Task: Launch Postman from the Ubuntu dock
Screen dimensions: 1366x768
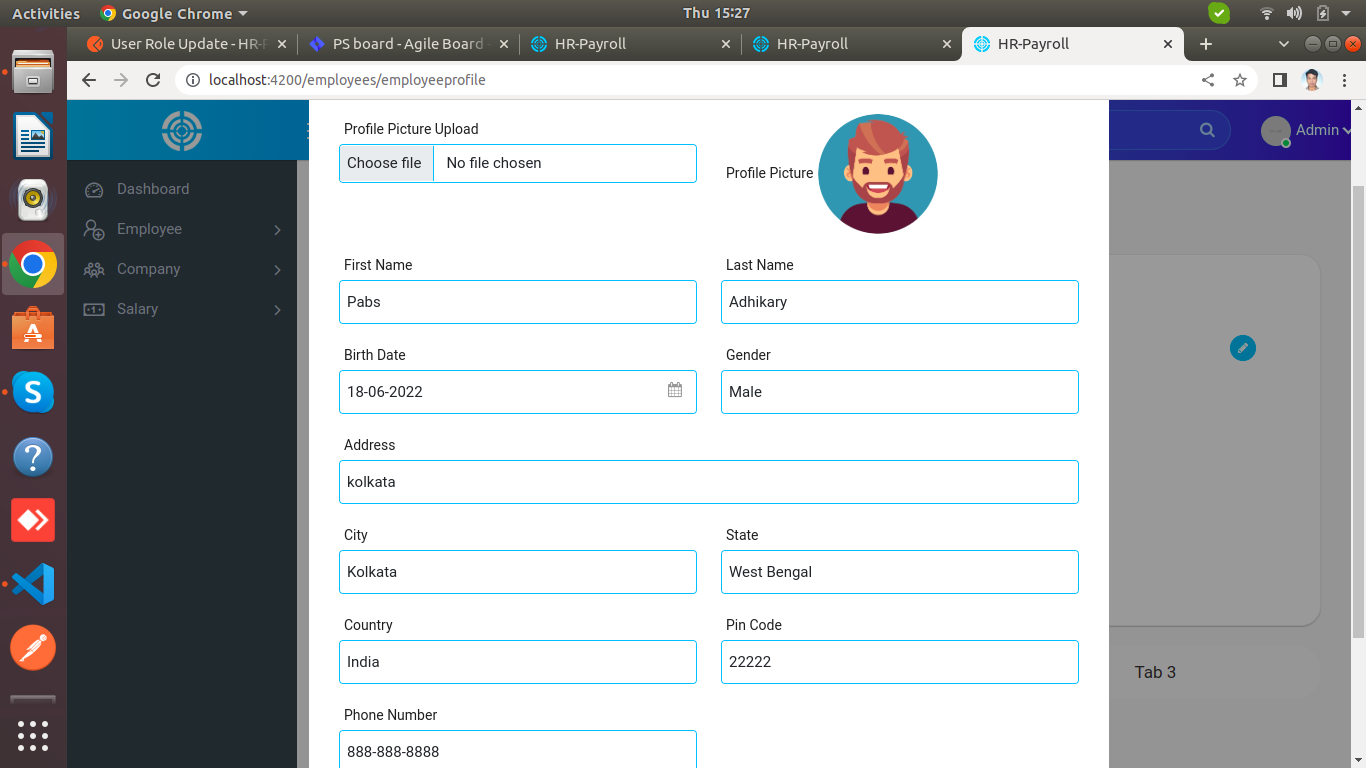Action: pyautogui.click(x=33, y=648)
